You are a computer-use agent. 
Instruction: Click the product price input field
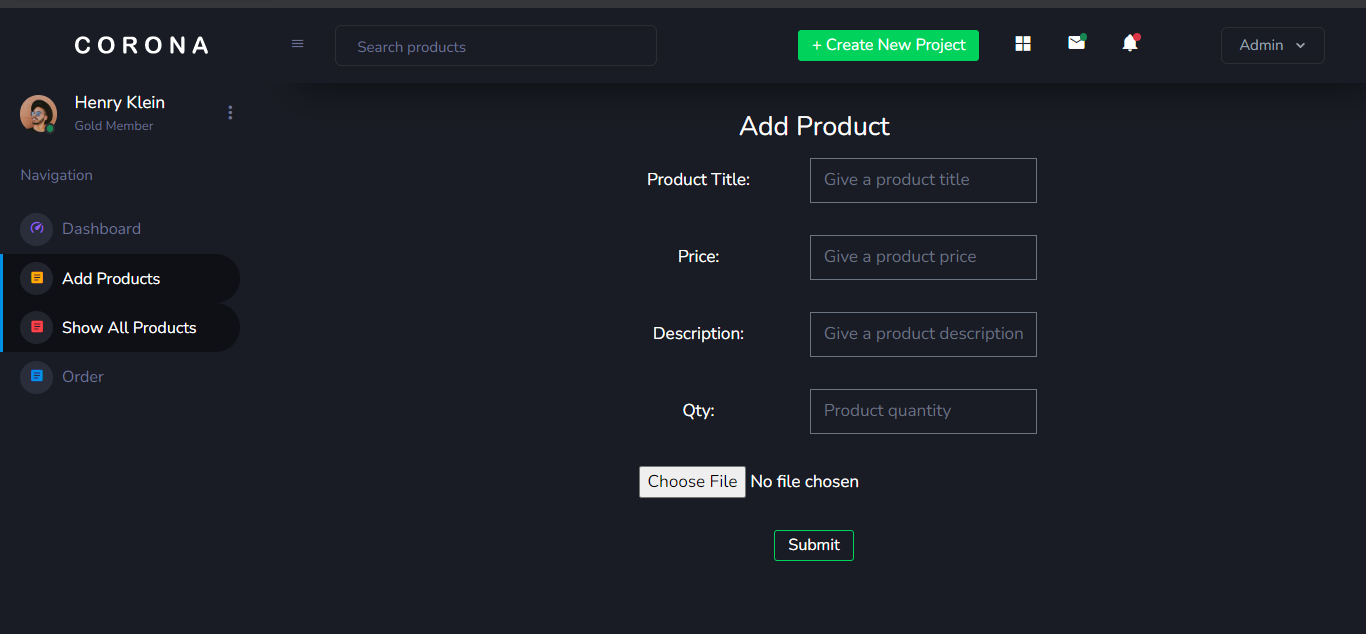coord(922,257)
